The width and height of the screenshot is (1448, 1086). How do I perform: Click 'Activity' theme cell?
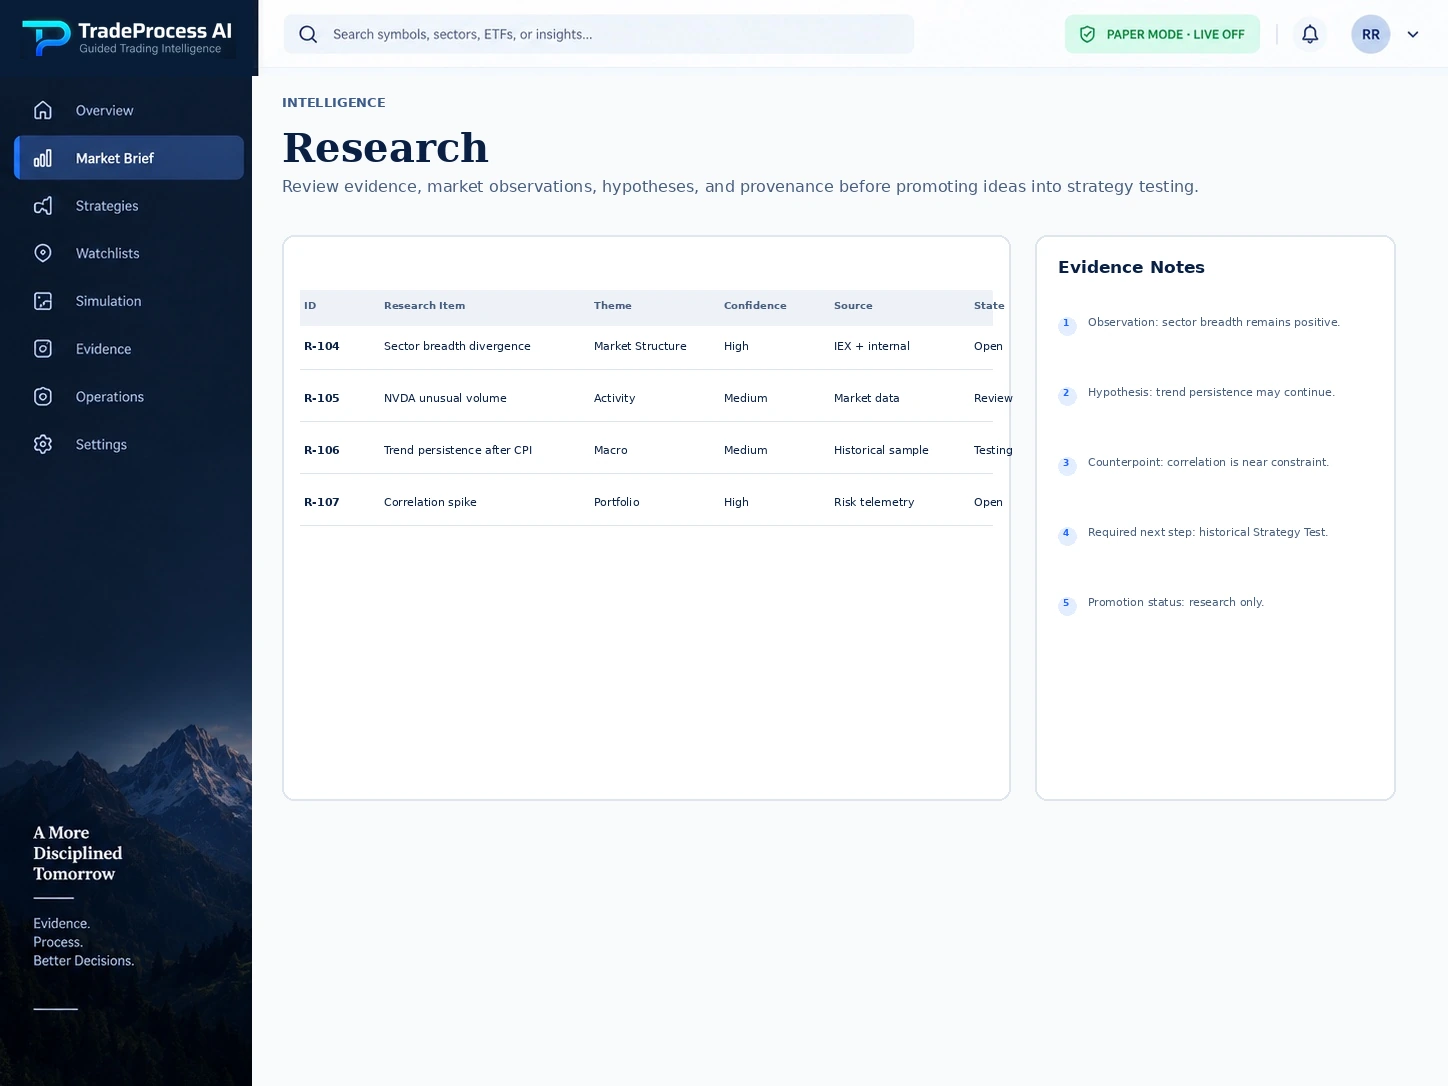point(614,398)
